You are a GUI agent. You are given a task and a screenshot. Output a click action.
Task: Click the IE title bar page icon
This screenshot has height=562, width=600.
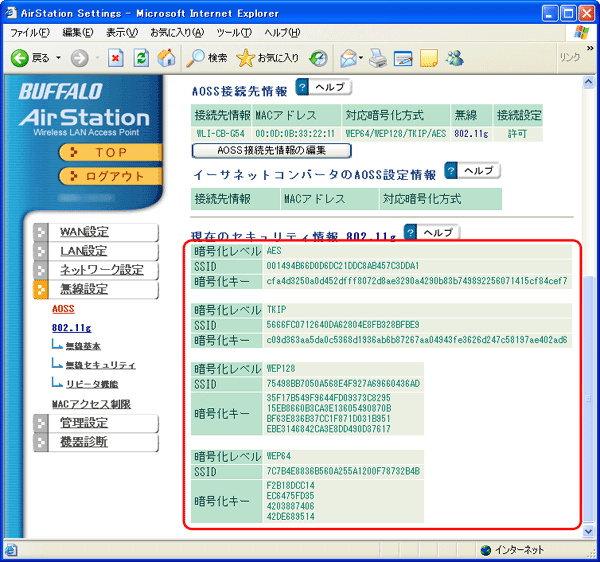point(11,13)
